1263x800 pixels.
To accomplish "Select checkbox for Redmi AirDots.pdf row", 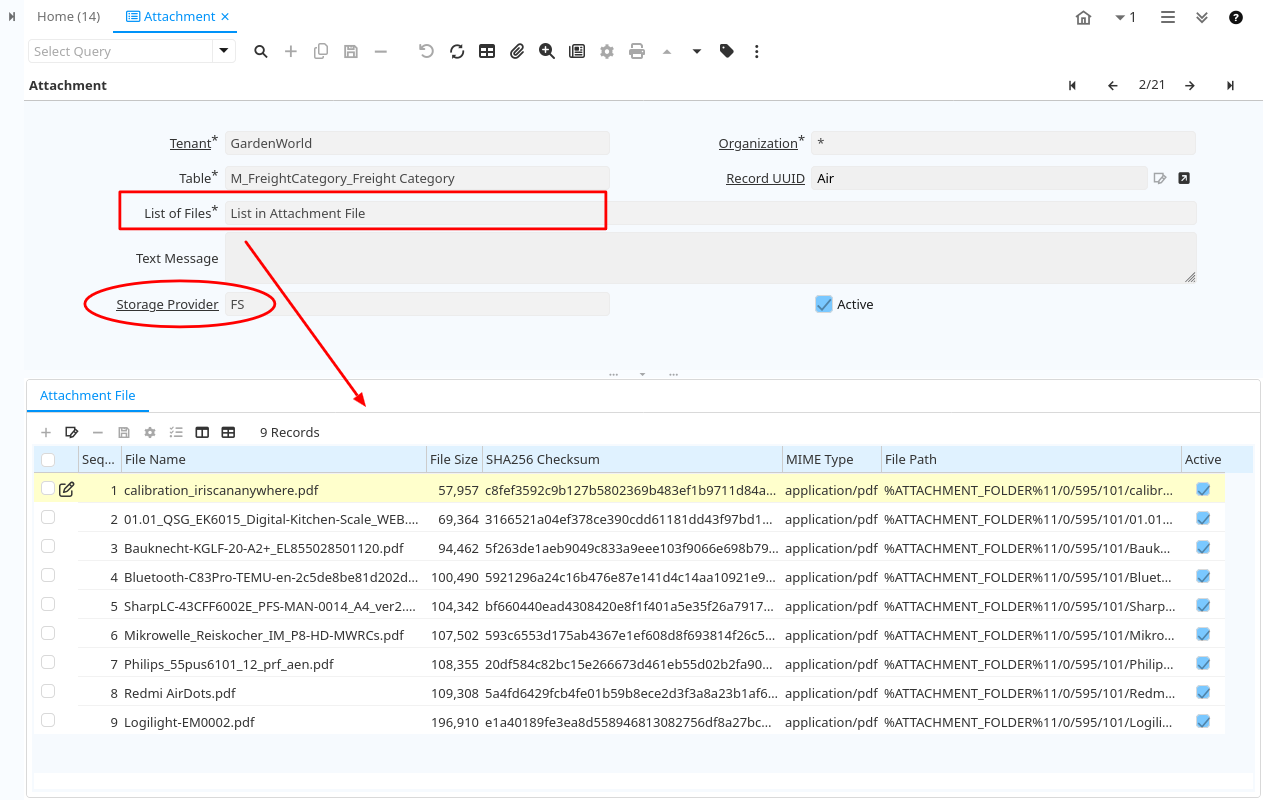I will pos(48,692).
